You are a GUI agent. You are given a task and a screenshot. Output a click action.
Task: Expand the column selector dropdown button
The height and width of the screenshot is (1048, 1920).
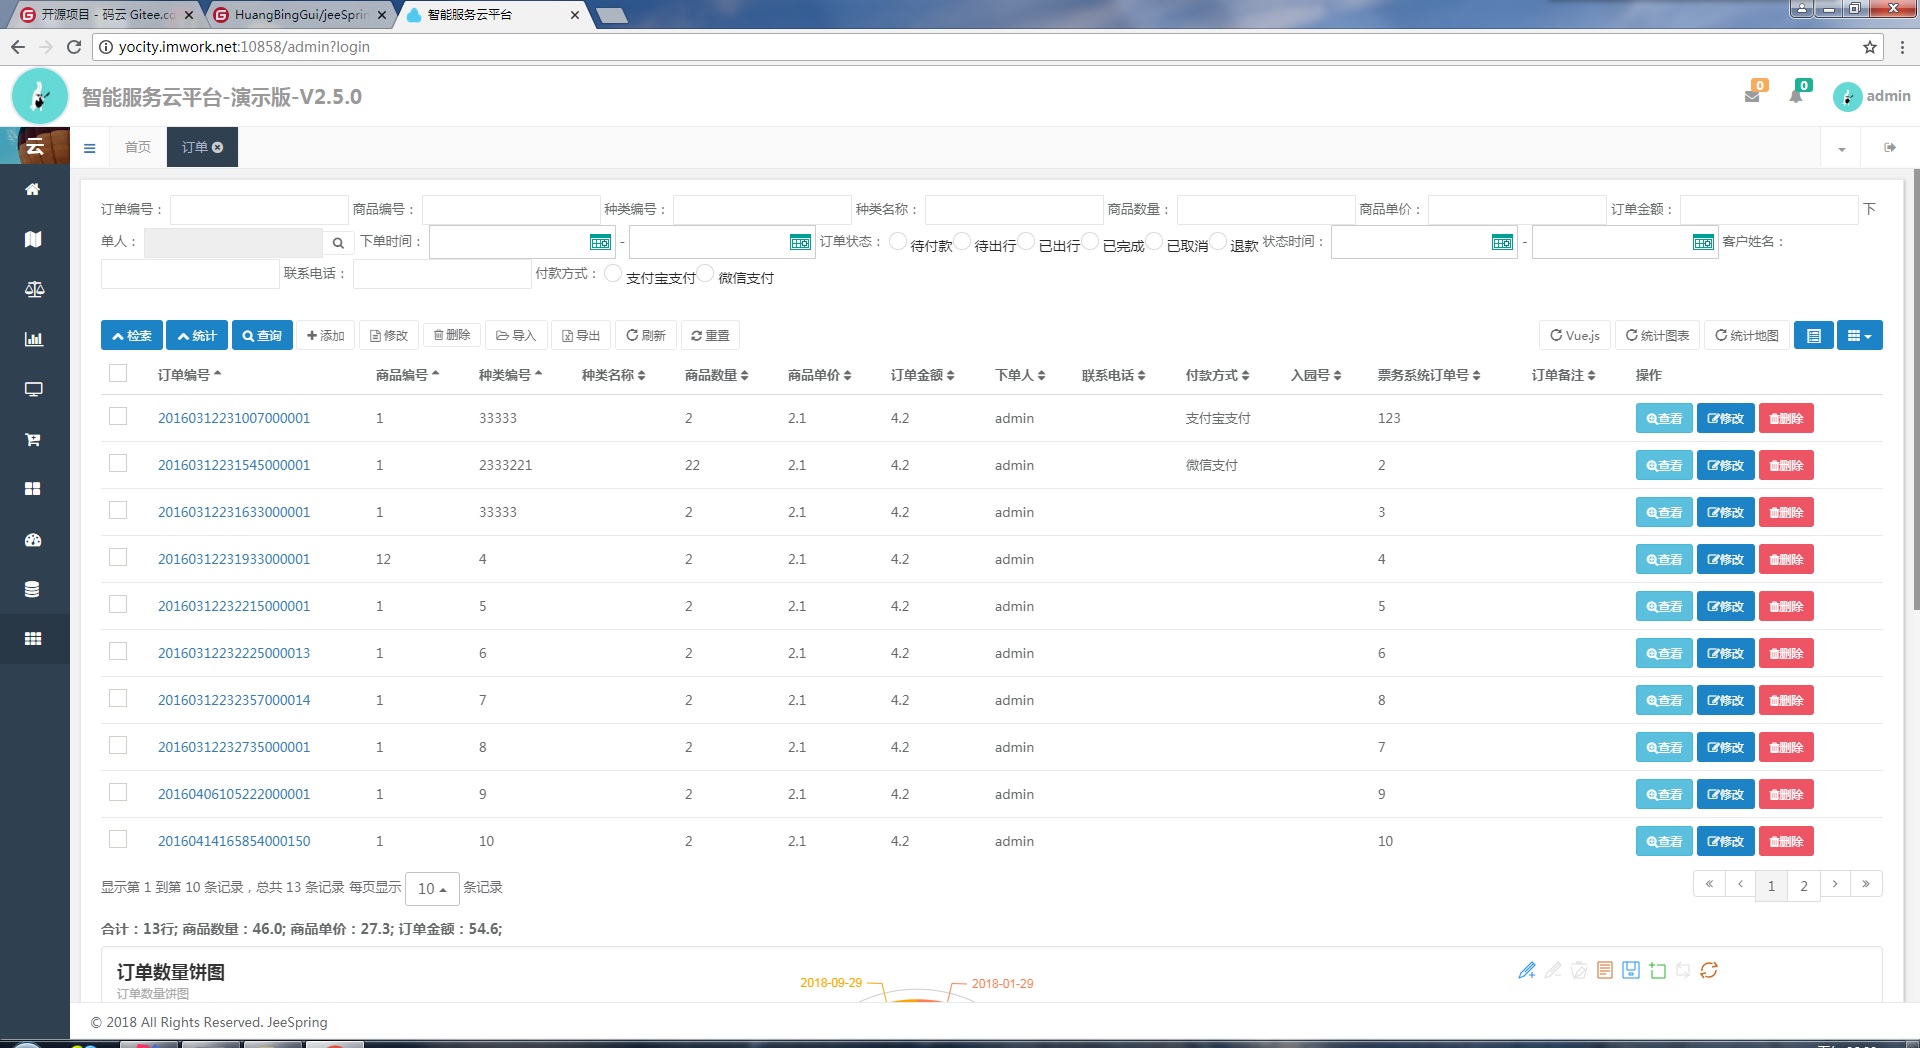(1859, 336)
